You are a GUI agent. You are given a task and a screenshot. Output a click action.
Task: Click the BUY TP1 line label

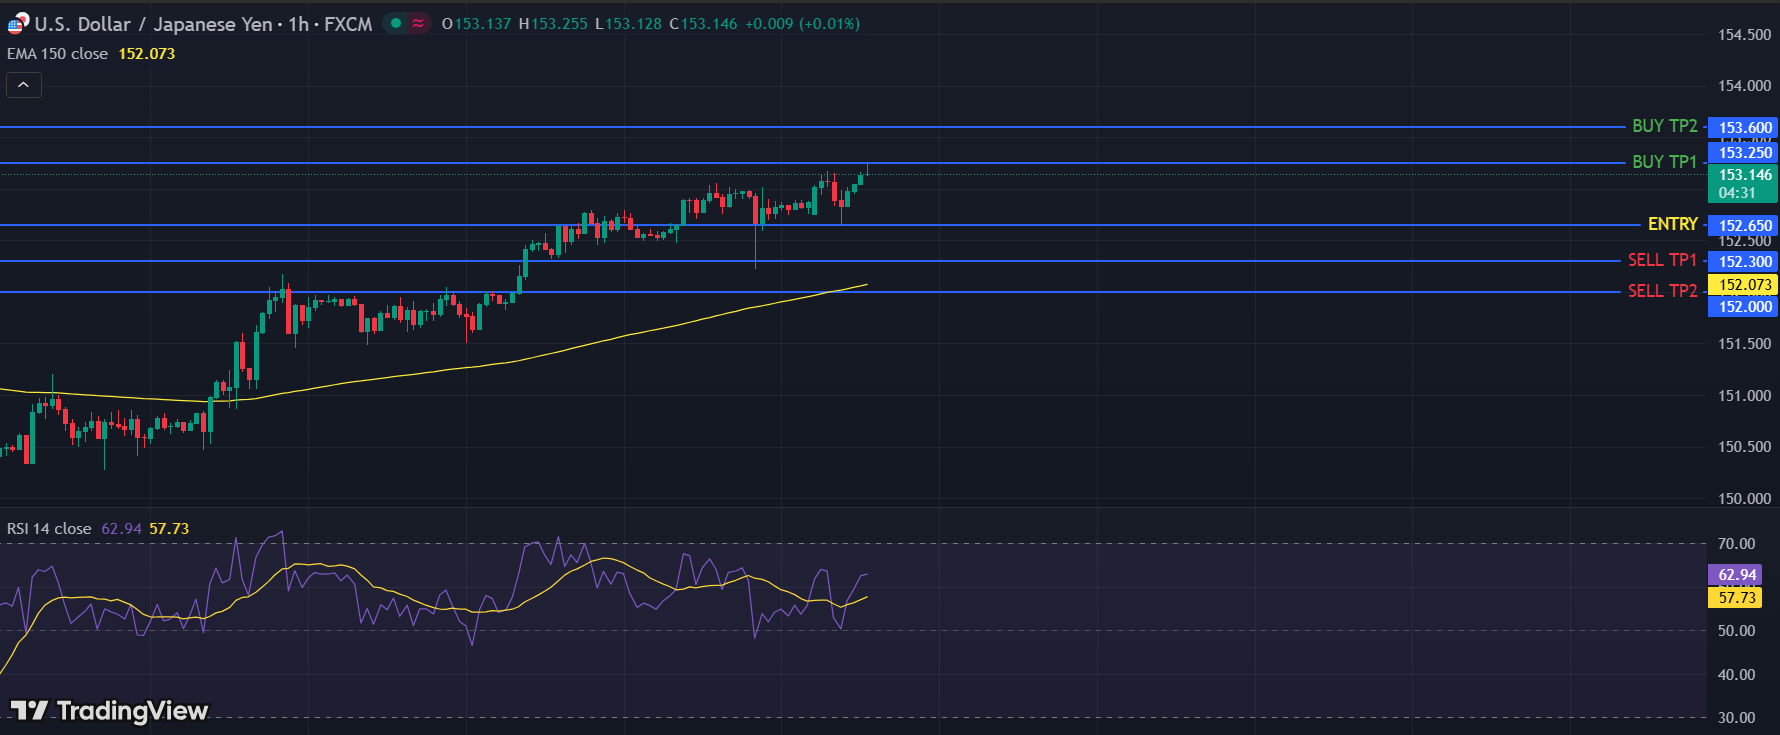(1664, 162)
